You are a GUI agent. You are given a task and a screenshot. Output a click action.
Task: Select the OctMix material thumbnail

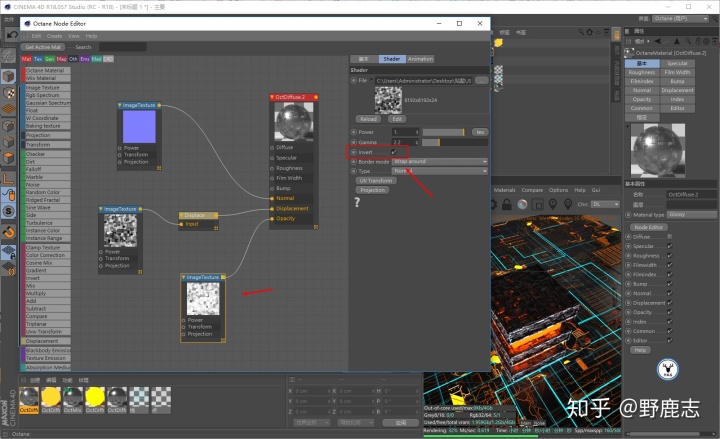tap(73, 400)
